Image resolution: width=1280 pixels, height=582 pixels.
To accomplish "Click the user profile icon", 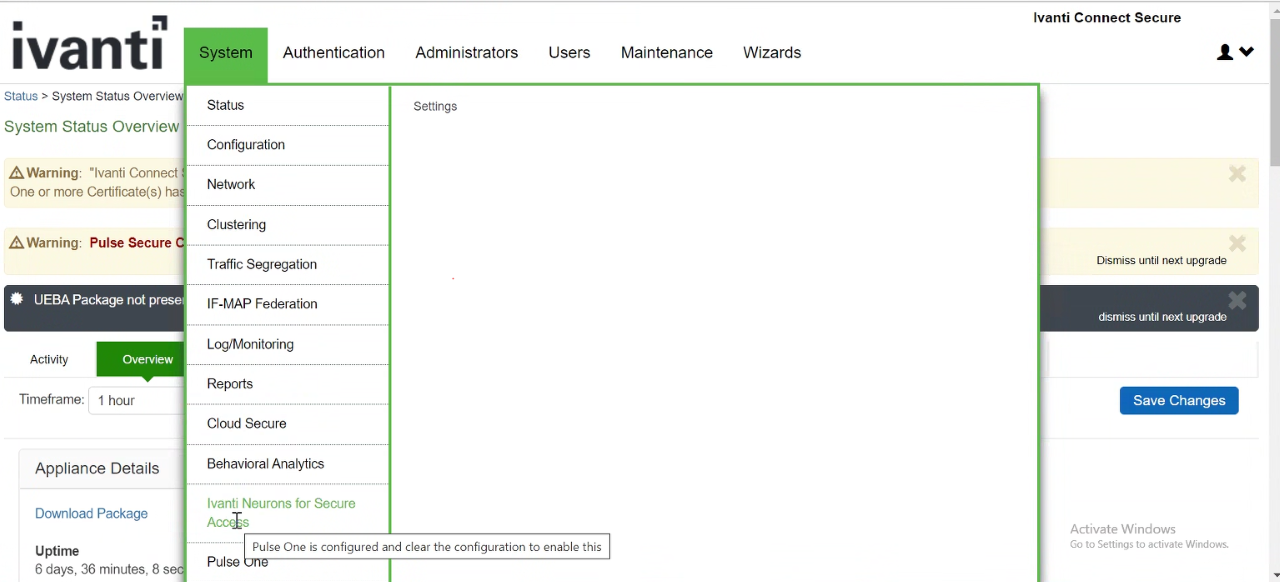I will coord(1224,52).
